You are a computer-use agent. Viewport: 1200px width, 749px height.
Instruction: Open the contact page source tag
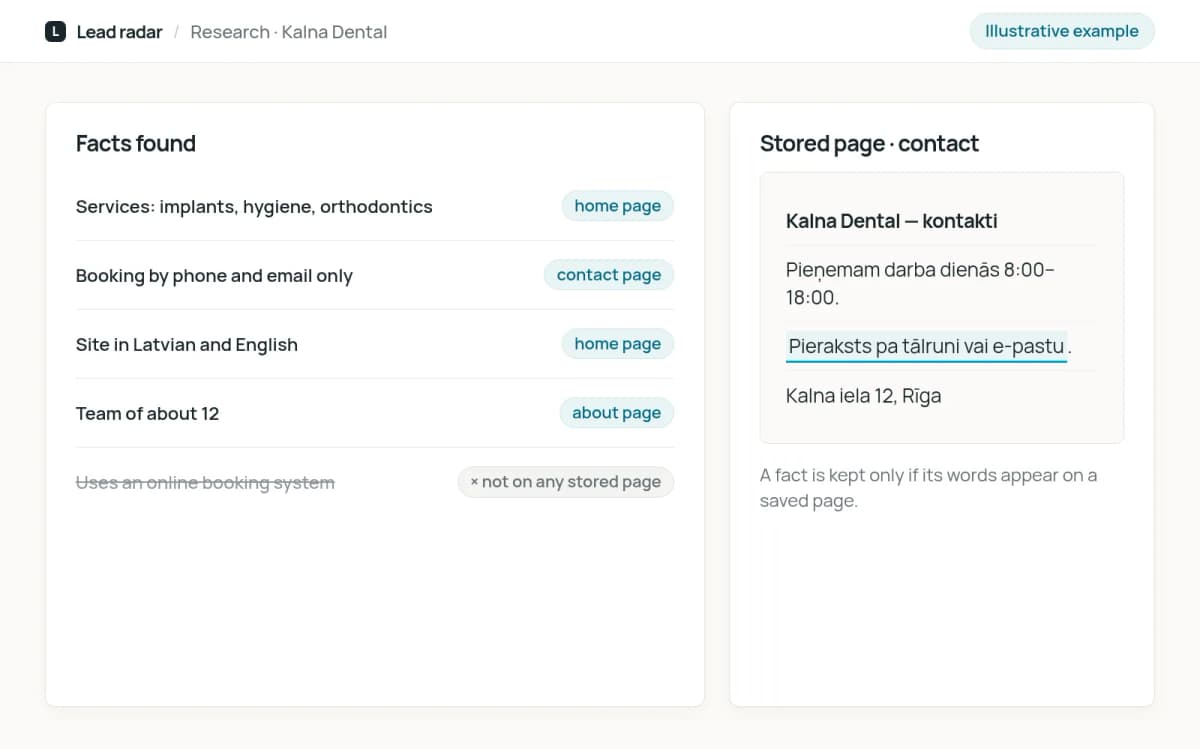[x=609, y=275]
